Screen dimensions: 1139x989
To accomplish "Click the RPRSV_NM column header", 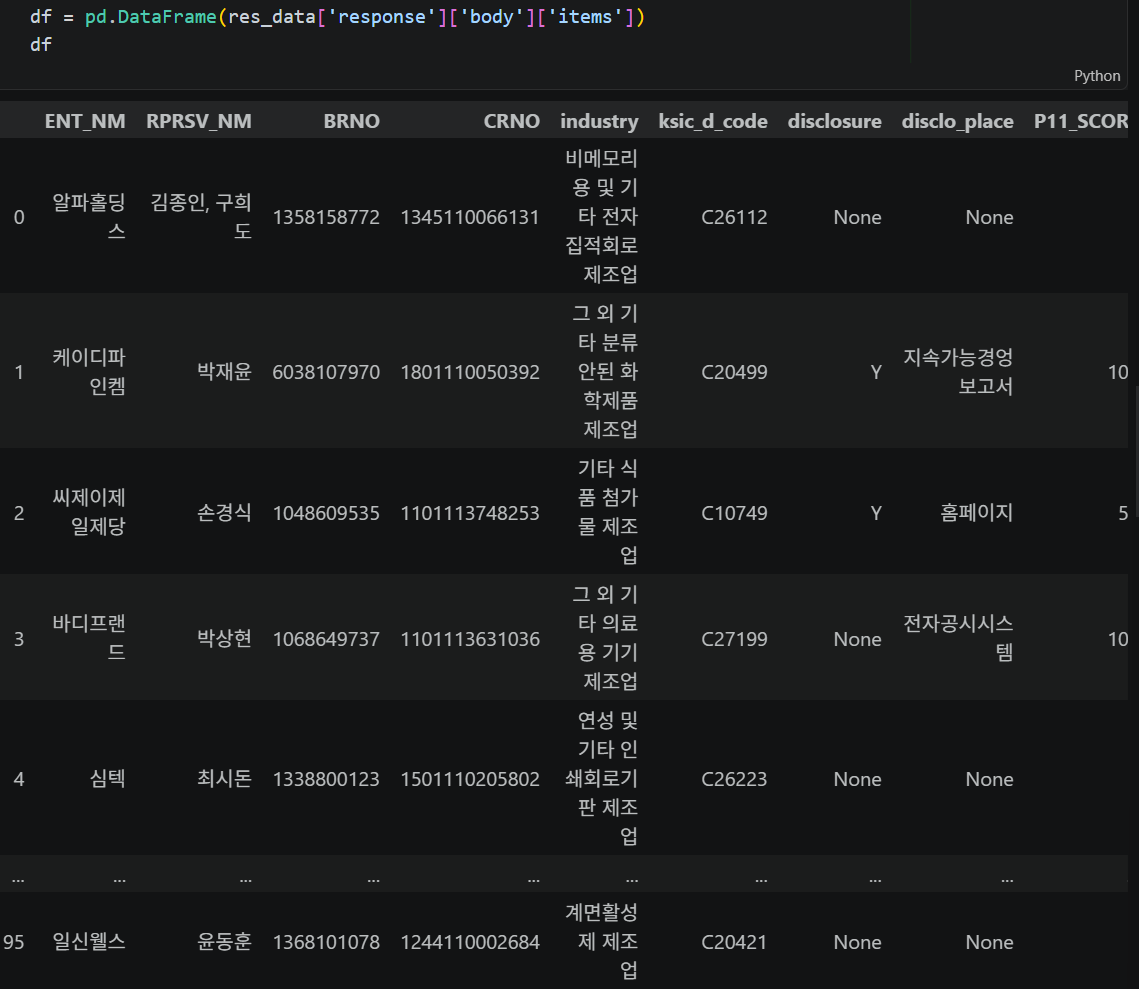I will 199,121.
